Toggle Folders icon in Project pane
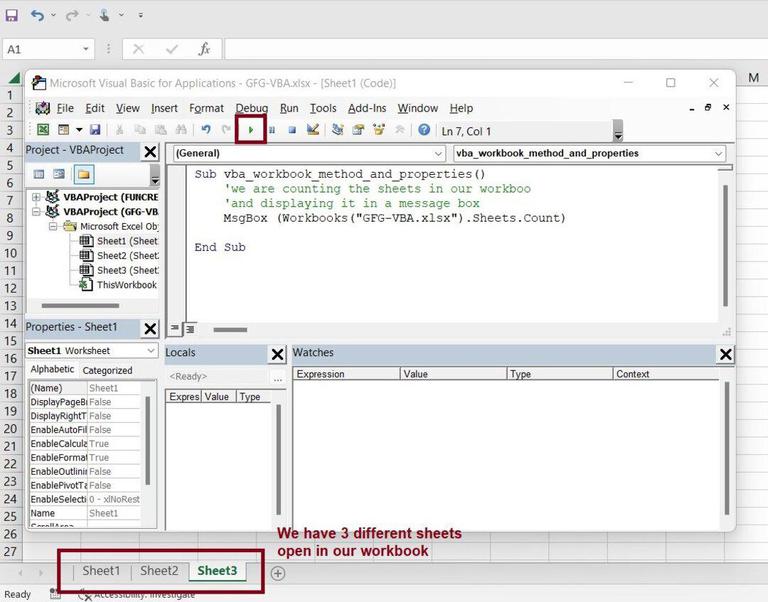The height and width of the screenshot is (602, 768). pyautogui.click(x=84, y=174)
